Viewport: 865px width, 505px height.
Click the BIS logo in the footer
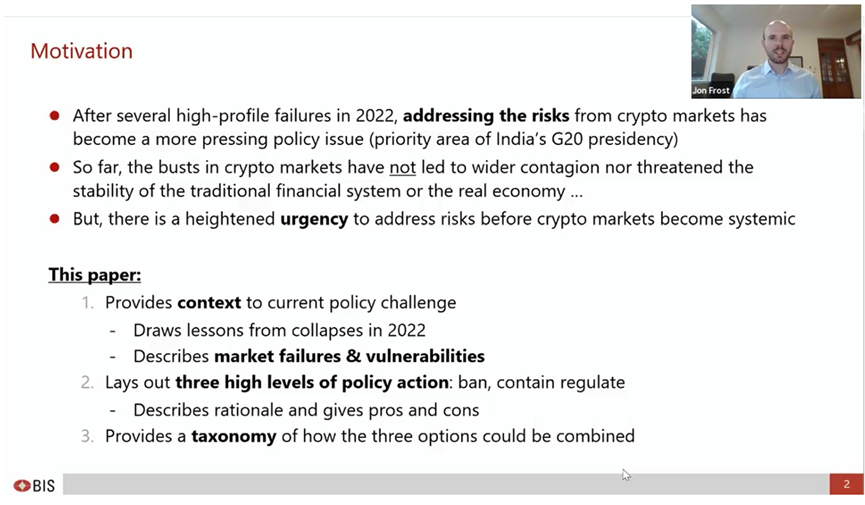(x=34, y=485)
